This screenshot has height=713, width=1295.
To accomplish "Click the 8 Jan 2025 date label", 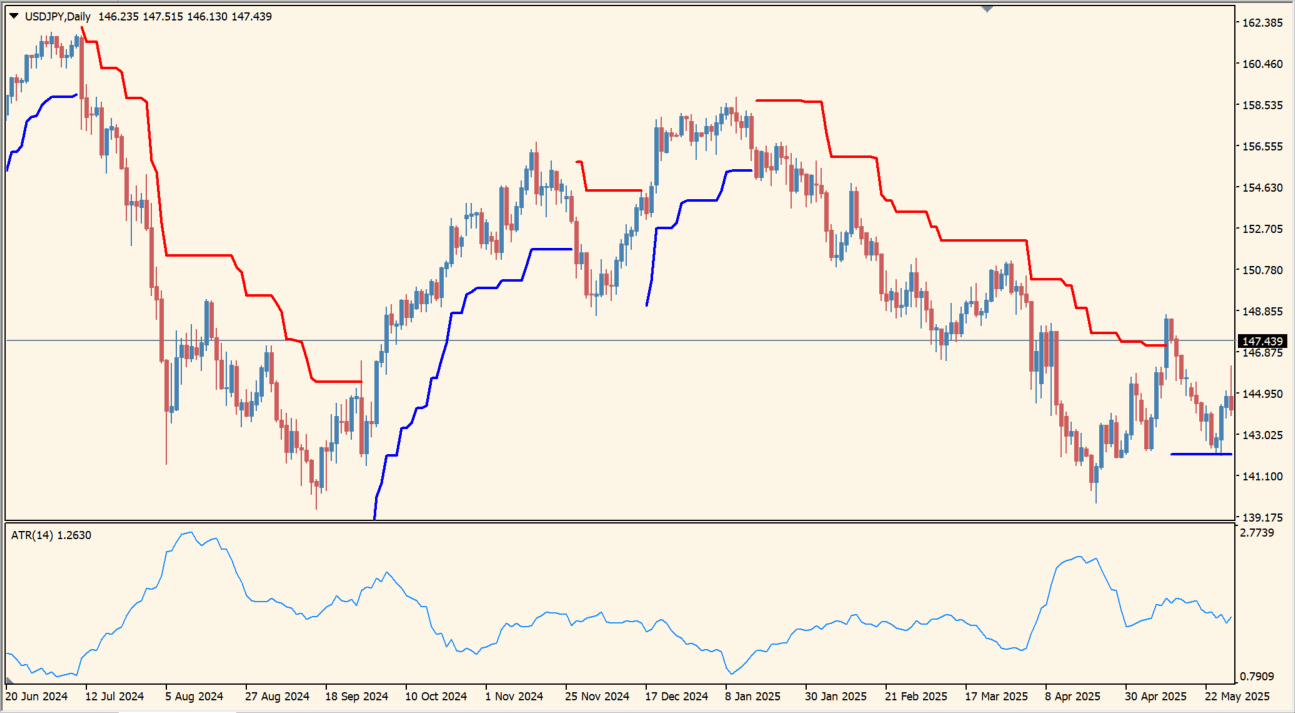I will coord(753,696).
